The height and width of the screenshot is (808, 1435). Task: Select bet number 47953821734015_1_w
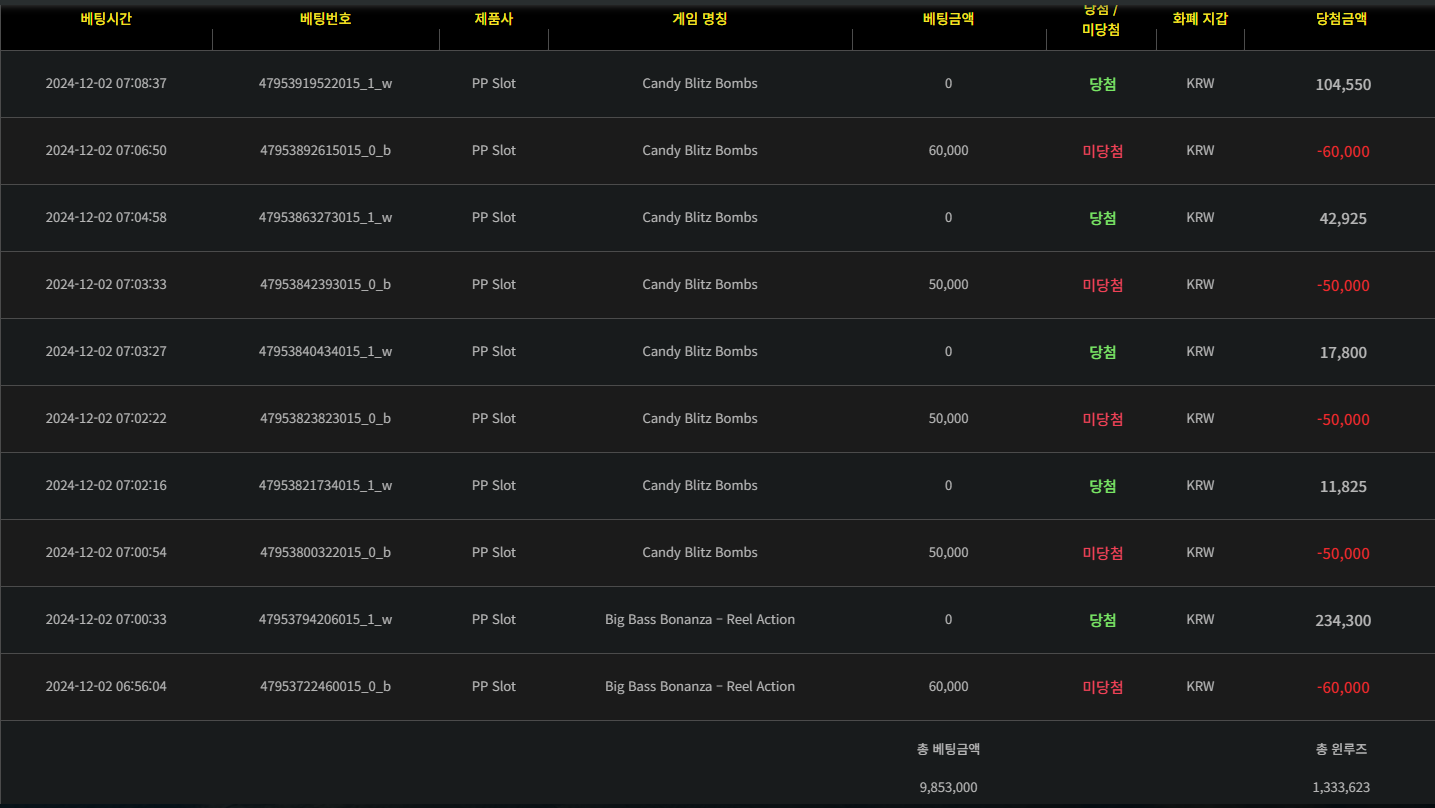tap(325, 486)
